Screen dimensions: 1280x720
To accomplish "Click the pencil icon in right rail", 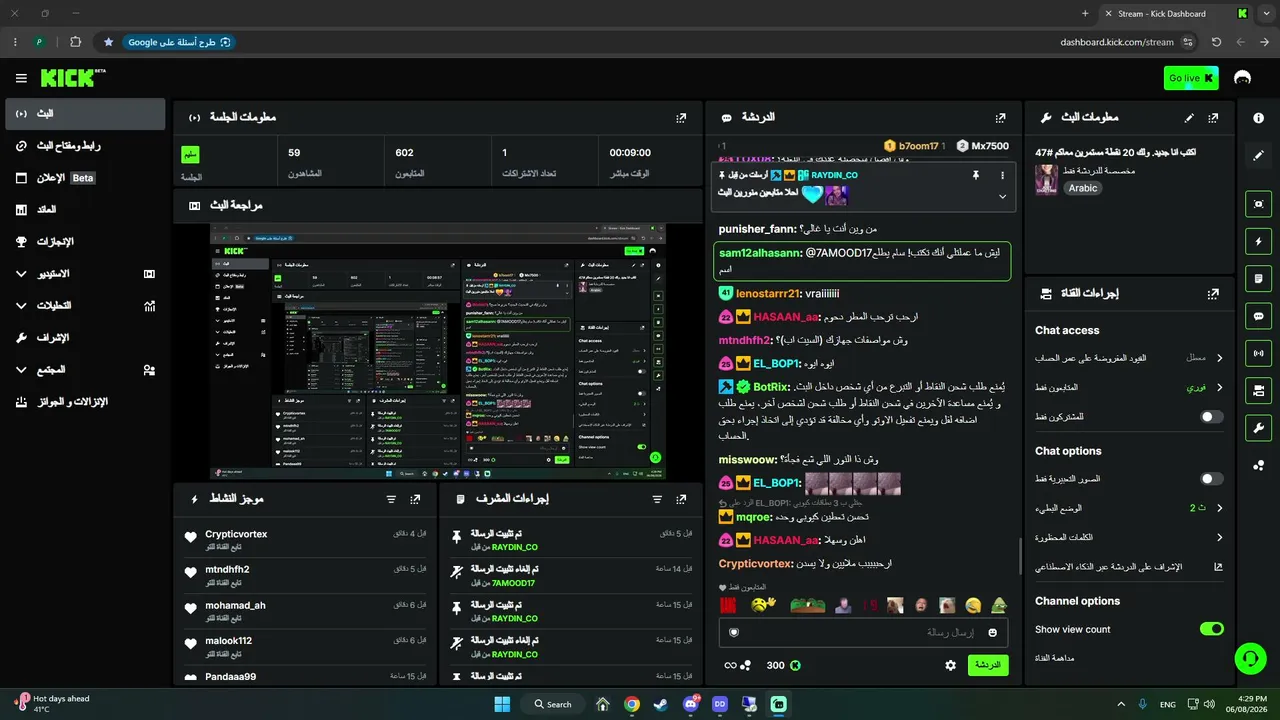I will coord(1258,155).
